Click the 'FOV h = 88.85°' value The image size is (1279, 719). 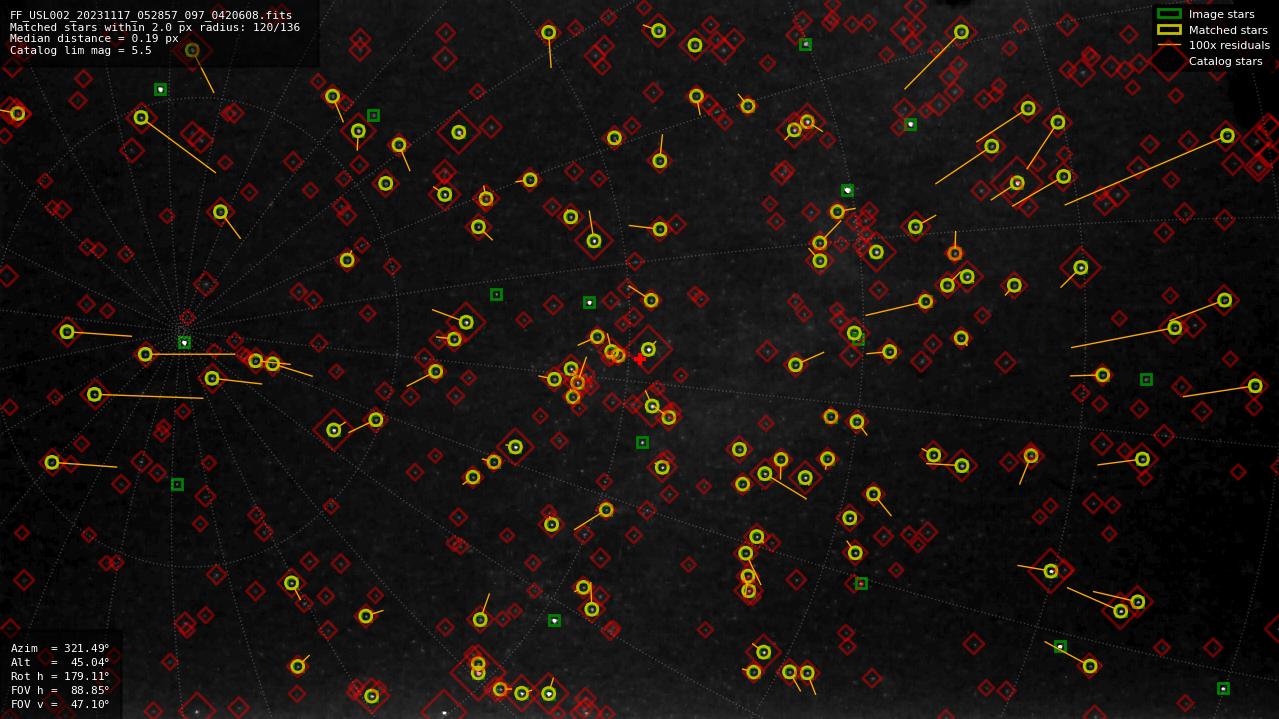click(x=60, y=690)
